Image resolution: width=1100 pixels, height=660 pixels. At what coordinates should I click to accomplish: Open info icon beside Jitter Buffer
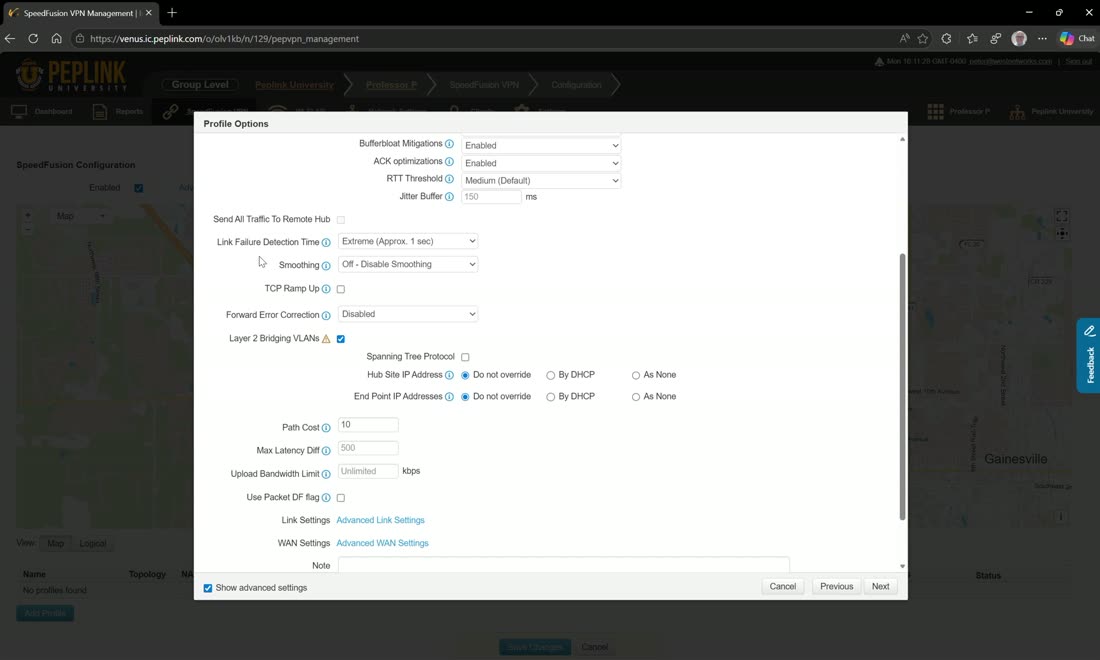449,196
